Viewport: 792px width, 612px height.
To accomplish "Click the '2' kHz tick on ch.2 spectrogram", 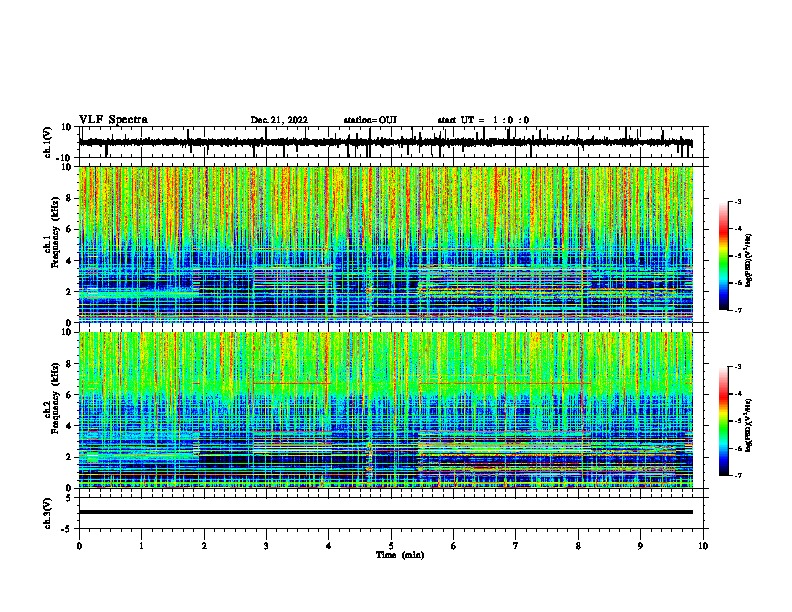I will click(69, 457).
